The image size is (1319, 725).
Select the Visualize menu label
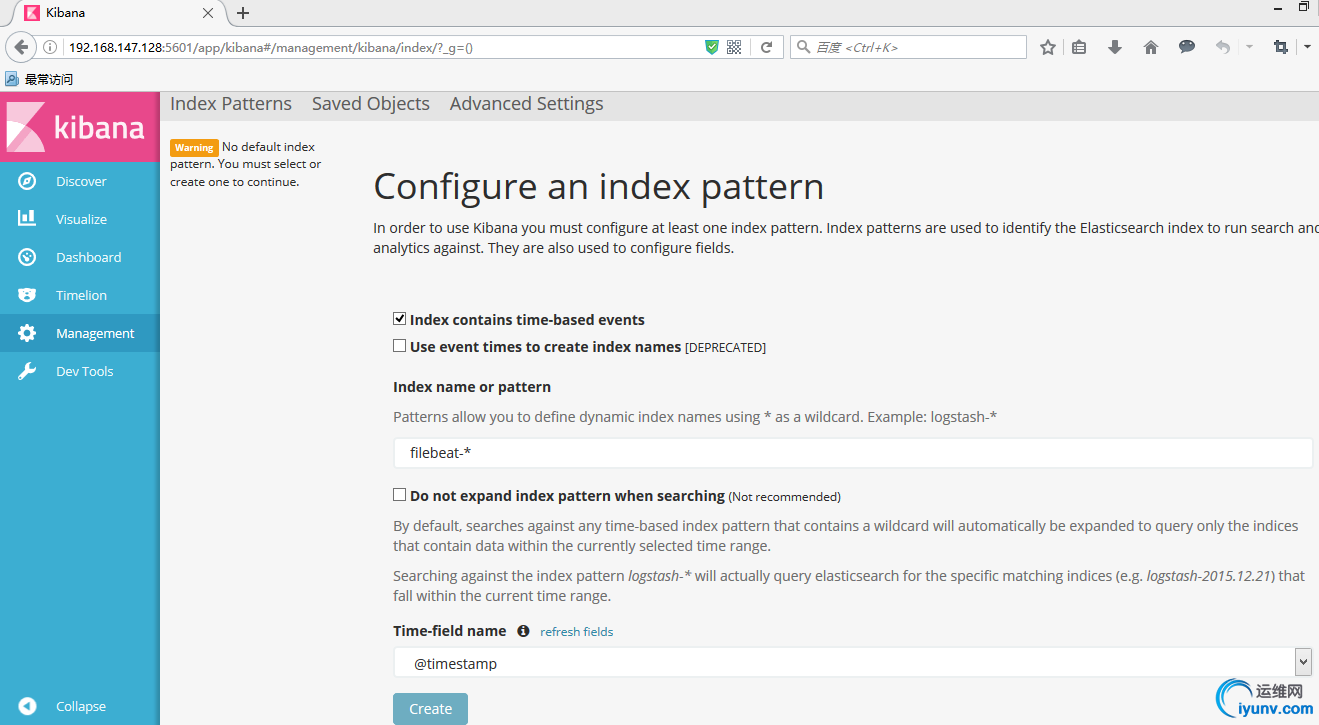pos(81,219)
